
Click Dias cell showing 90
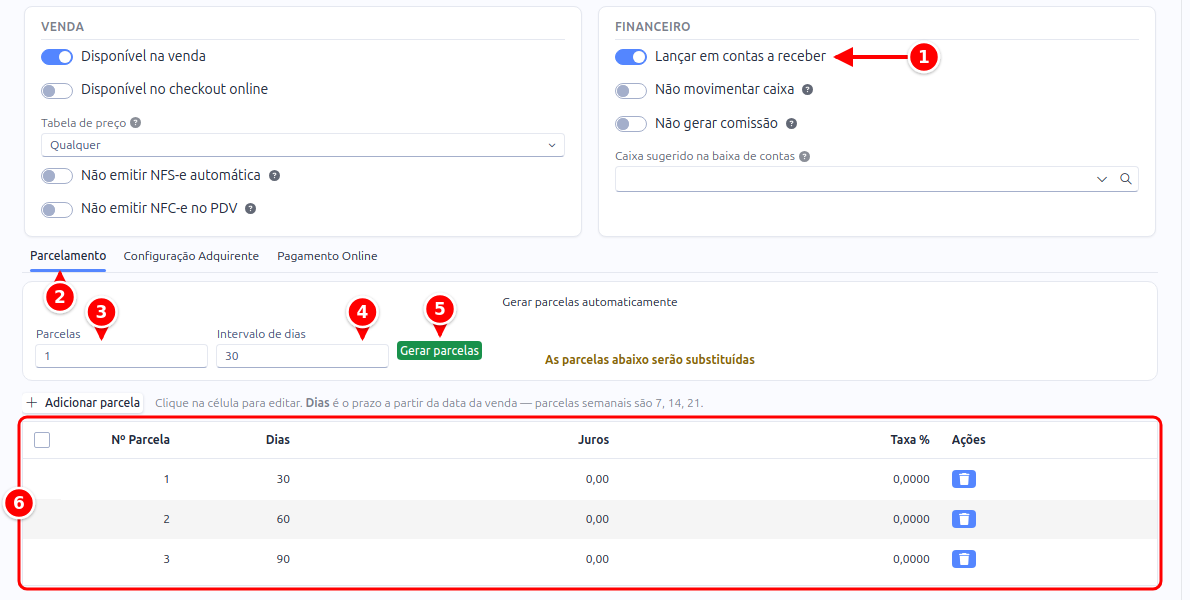[x=283, y=560]
